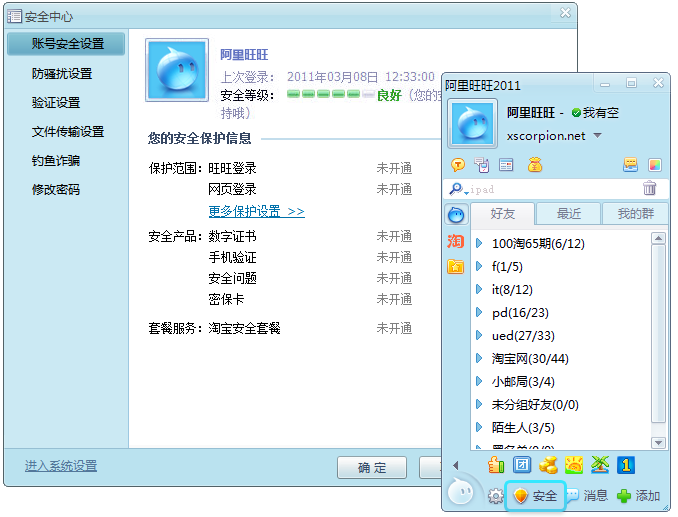Open the sun weather app icon
The height and width of the screenshot is (517, 678).
(574, 465)
